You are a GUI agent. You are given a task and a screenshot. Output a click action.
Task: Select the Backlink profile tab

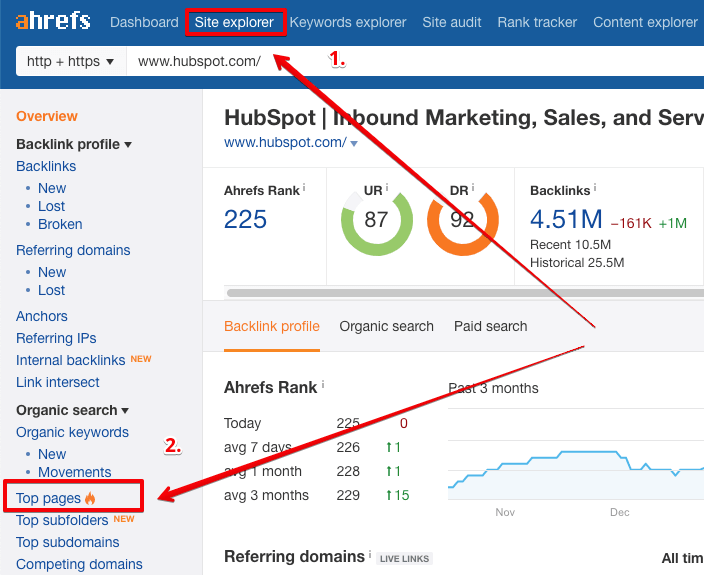tap(272, 326)
